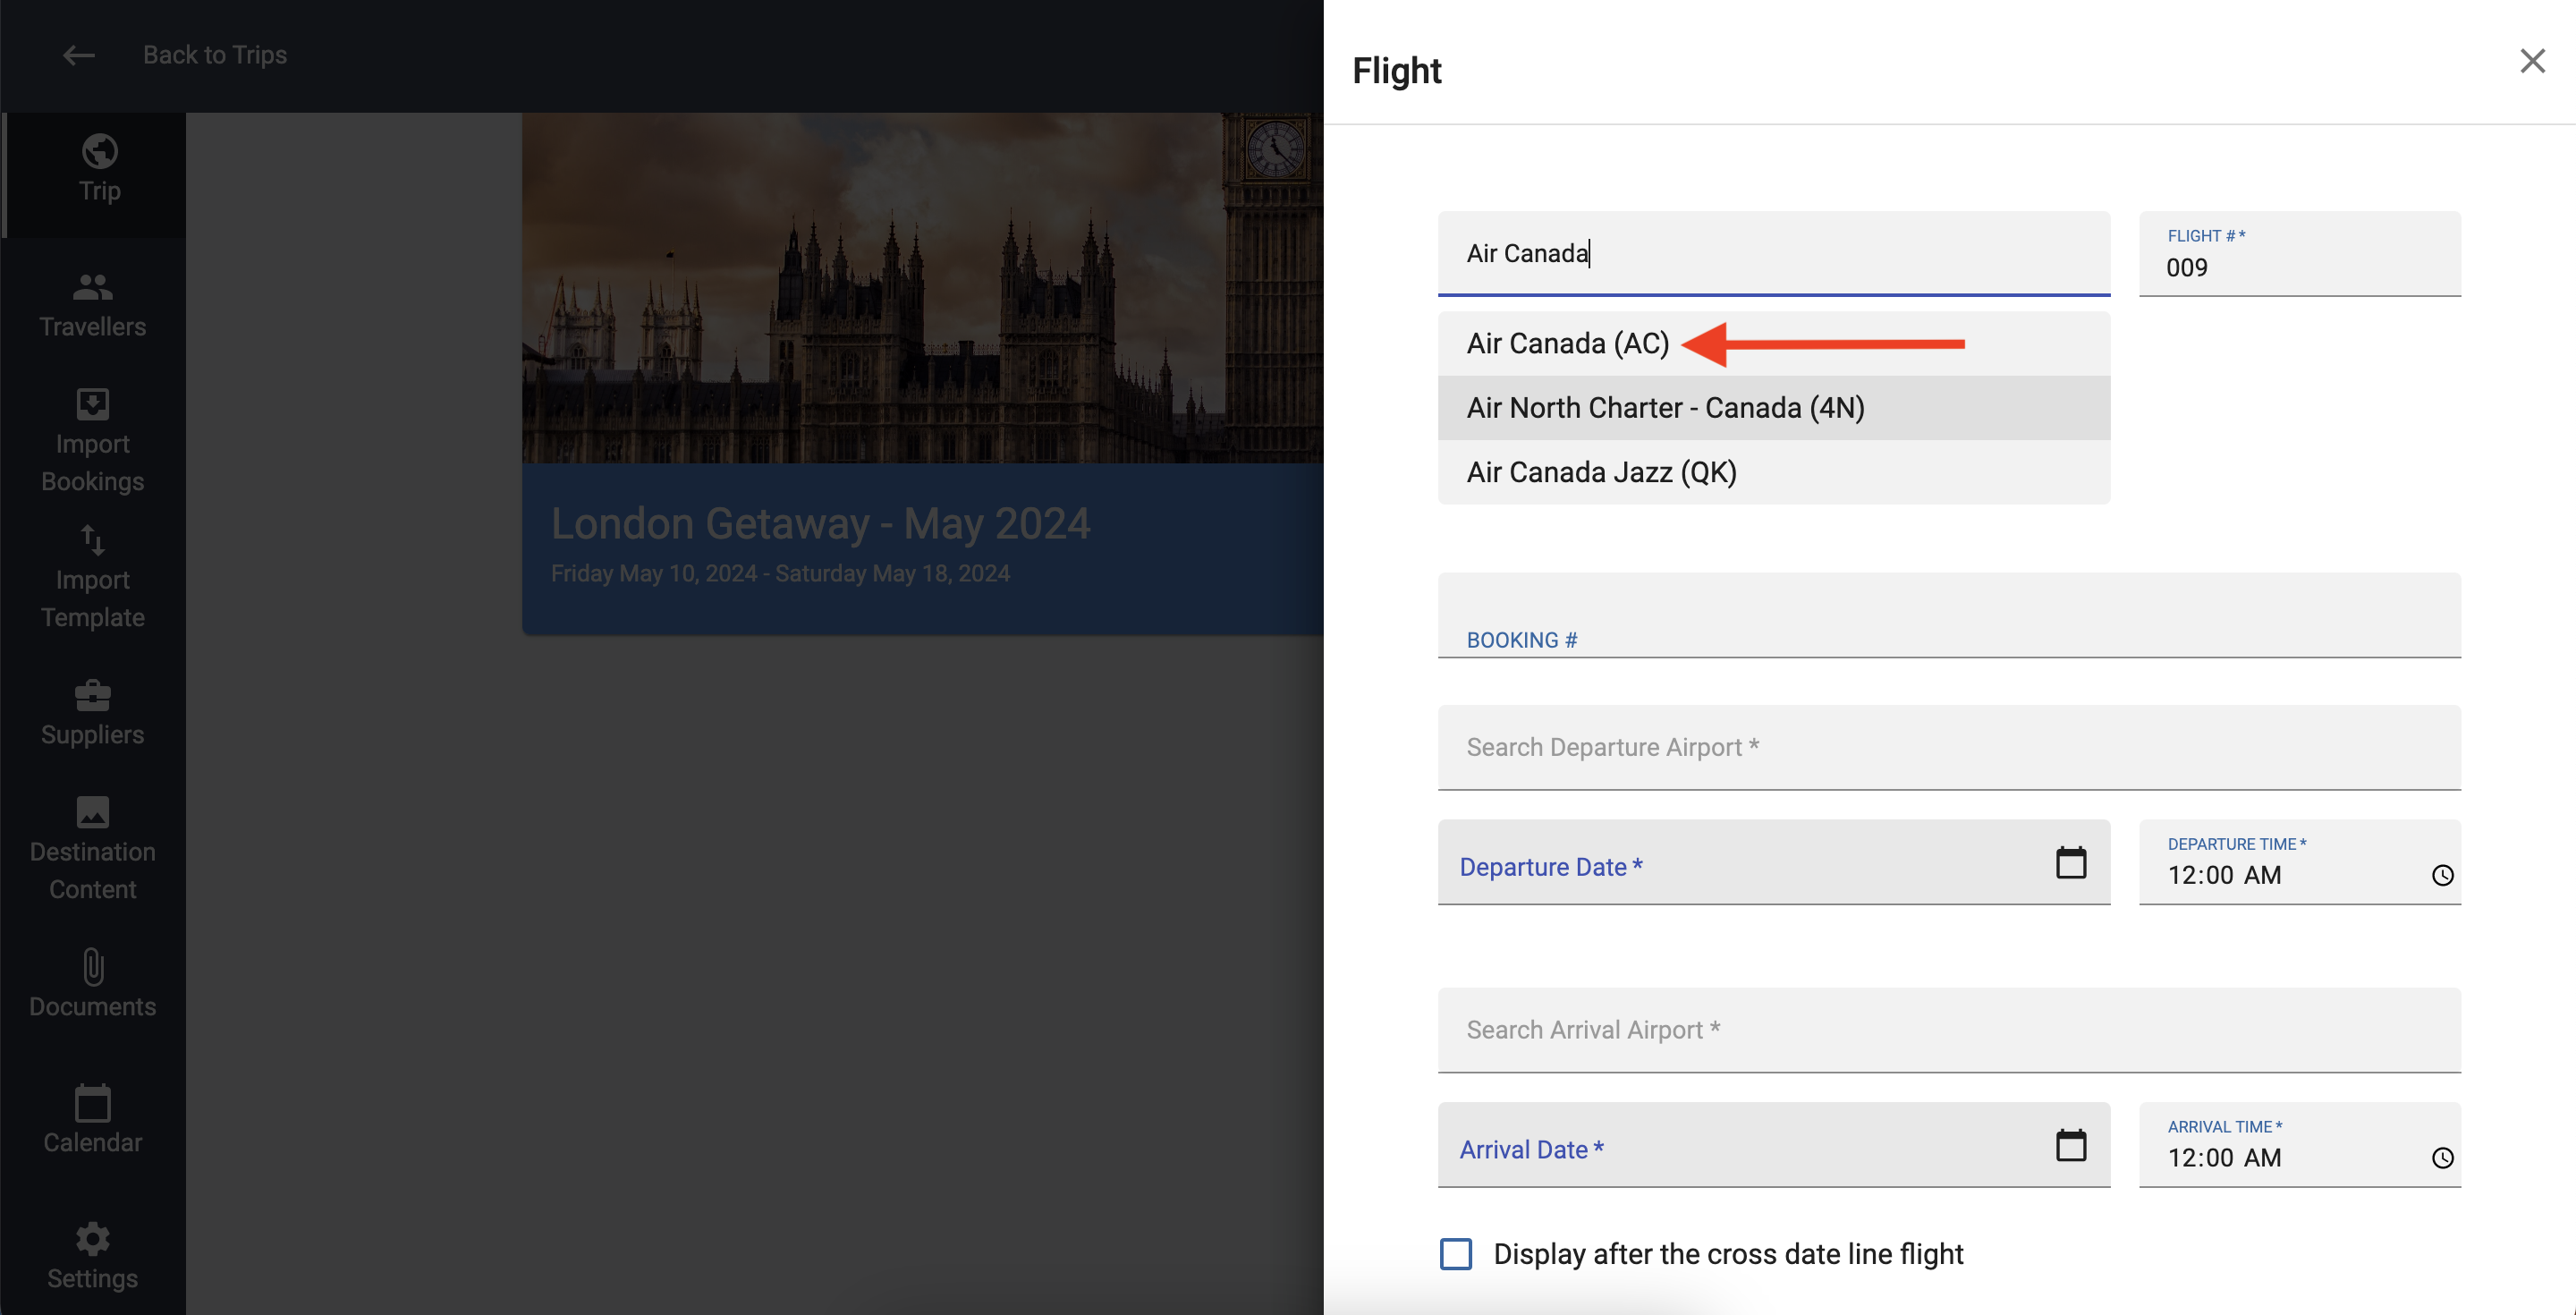
Task: Click the Booking # field
Action: pyautogui.click(x=1948, y=615)
